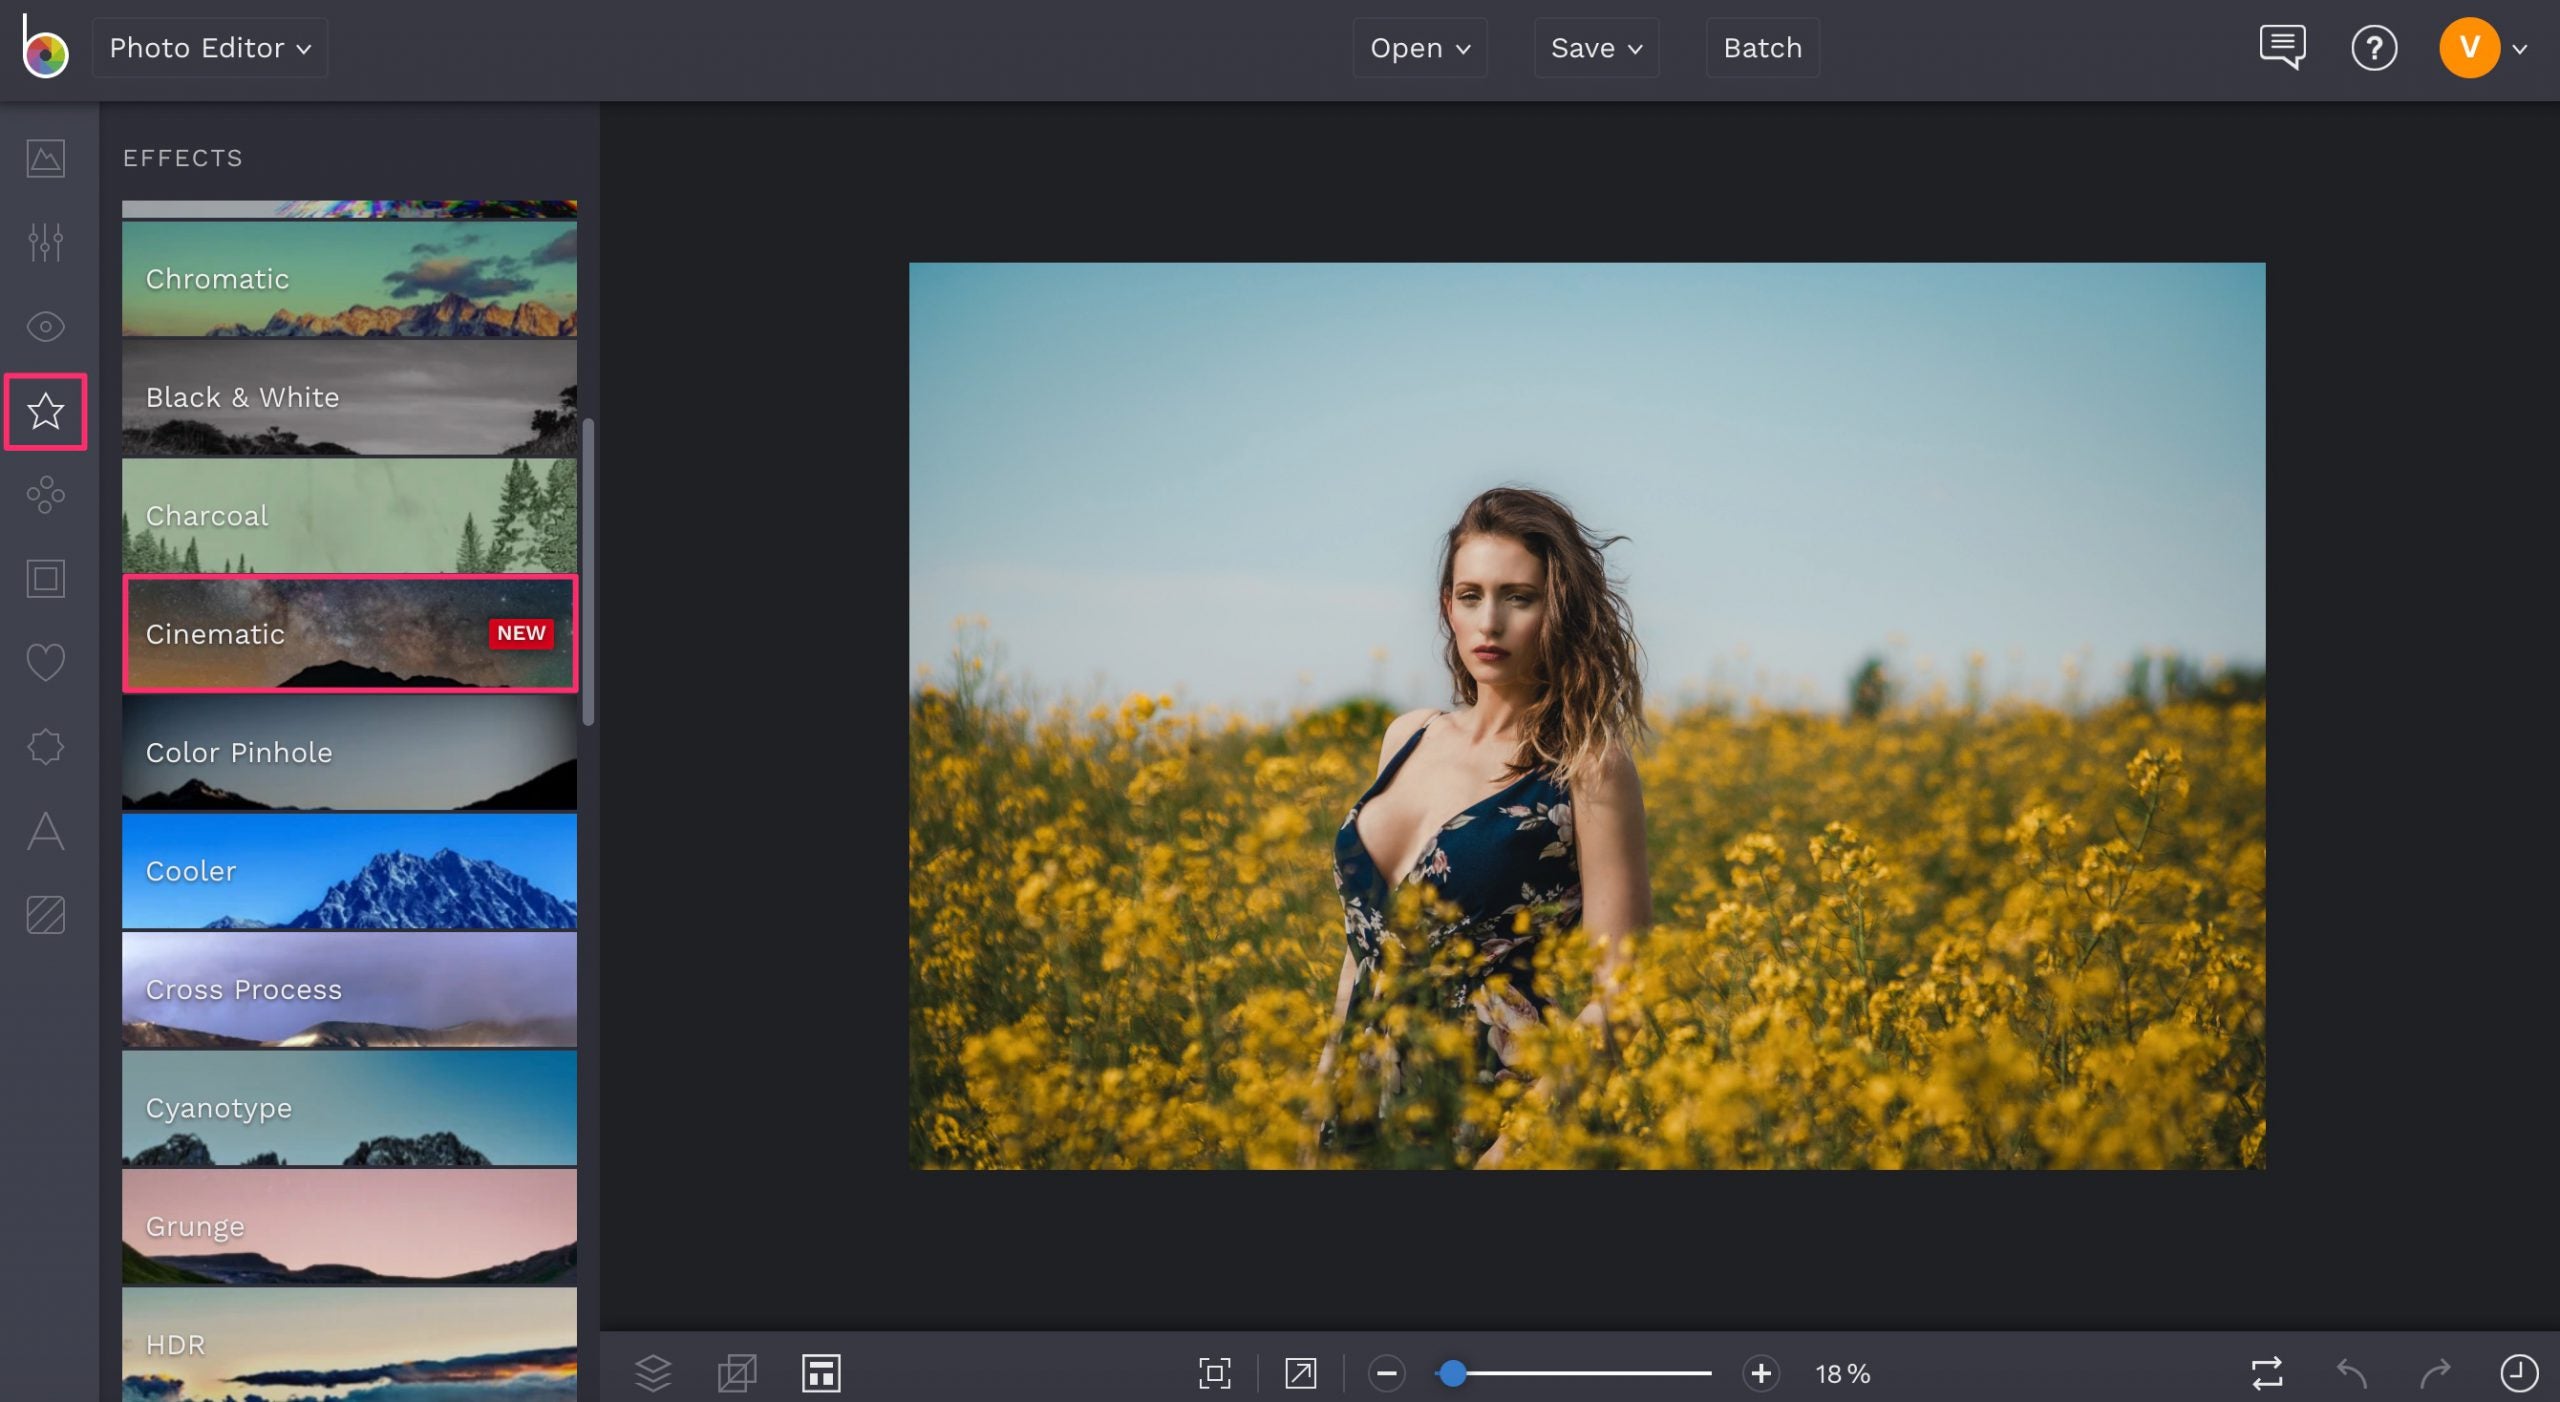The width and height of the screenshot is (2560, 1402).
Task: Expand the Save dropdown
Action: click(1595, 47)
